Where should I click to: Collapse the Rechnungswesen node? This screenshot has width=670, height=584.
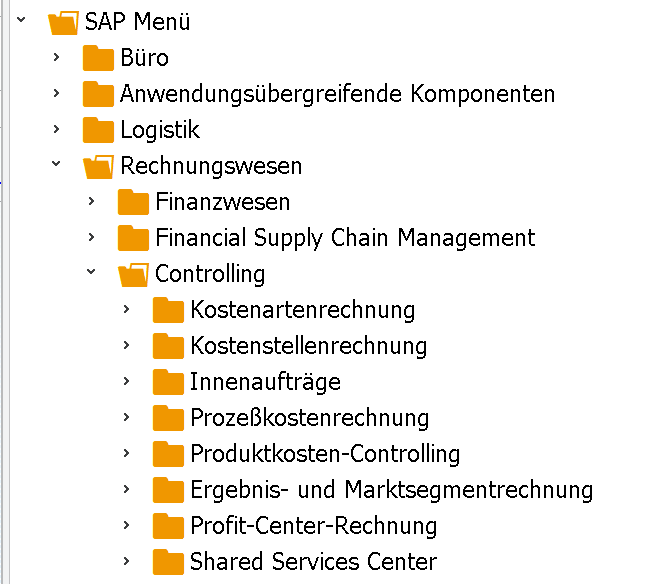pos(56,163)
